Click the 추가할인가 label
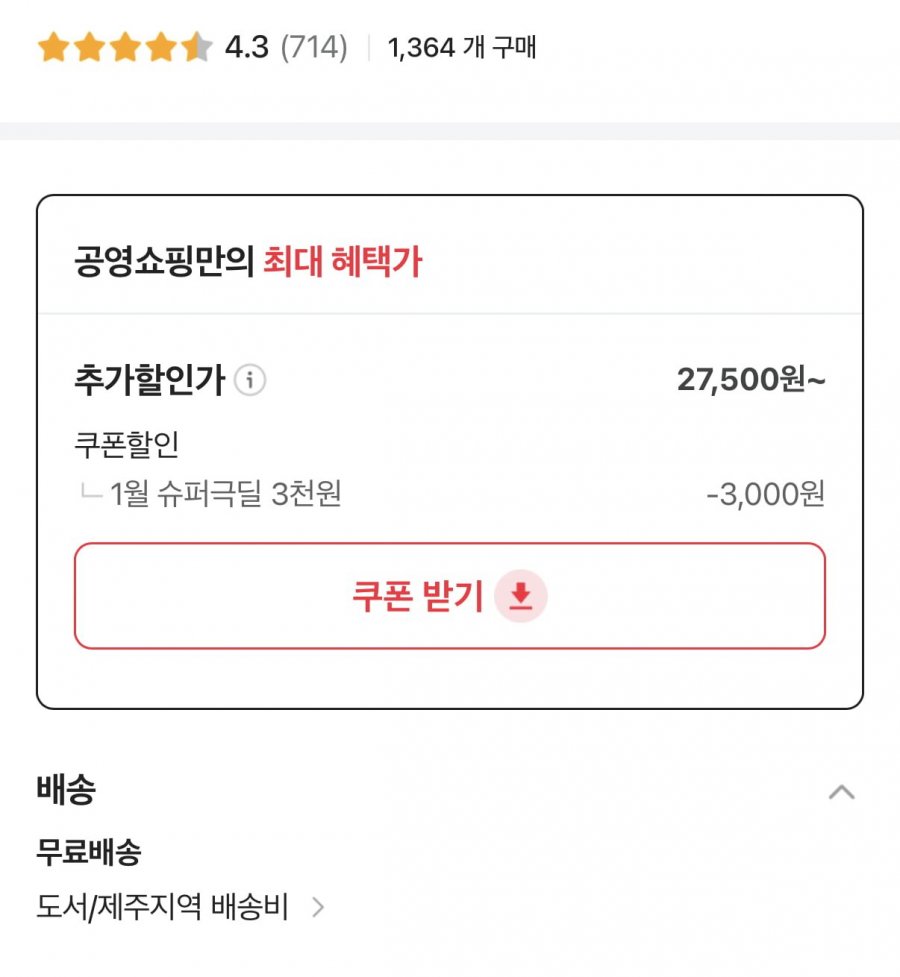 pos(149,380)
